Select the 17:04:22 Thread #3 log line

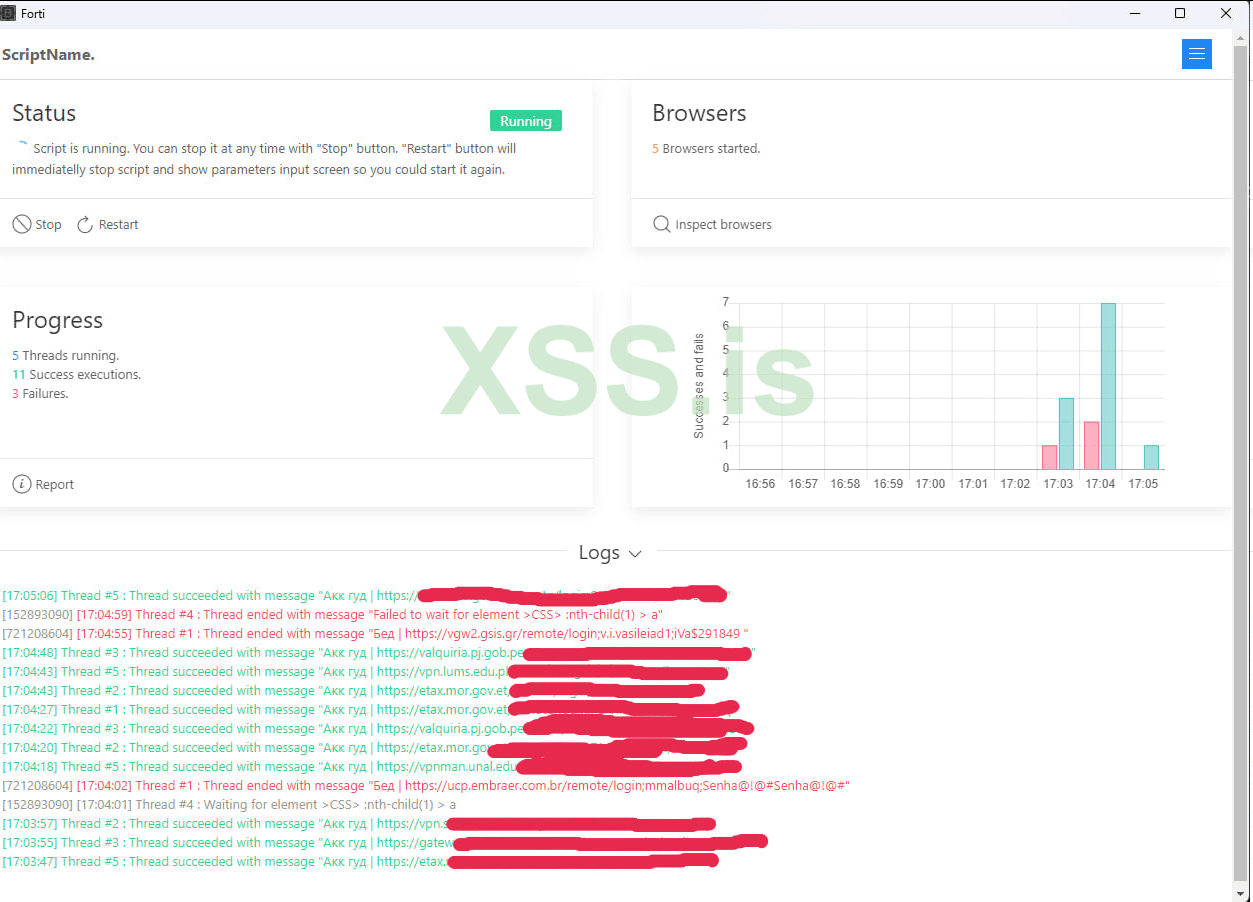[x=378, y=728]
